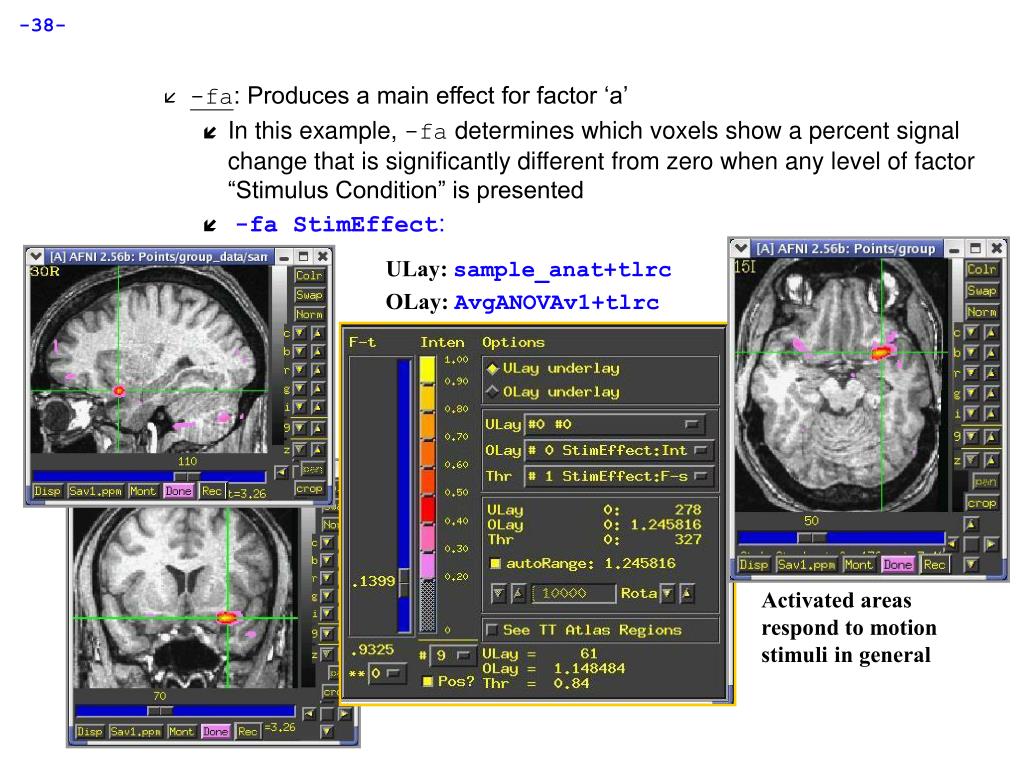Click brightness 'b' up arrow in sagittal window
1024x768 pixels.
pyautogui.click(x=317, y=351)
